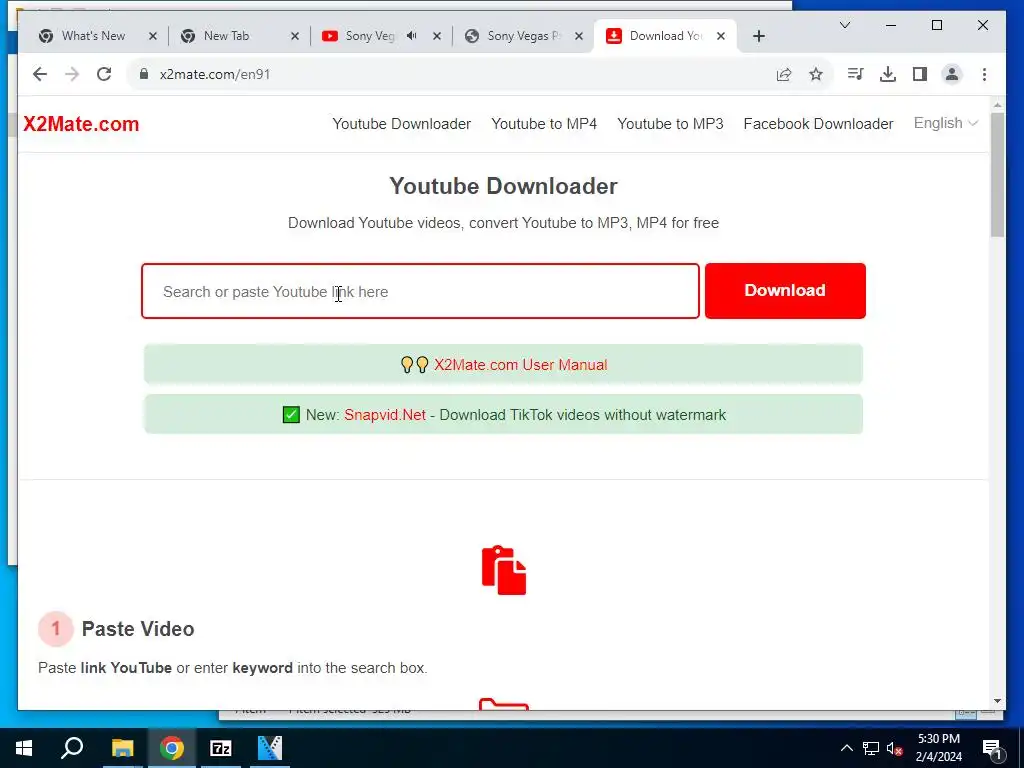
Task: Bookmark this page with the star icon
Action: point(816,74)
